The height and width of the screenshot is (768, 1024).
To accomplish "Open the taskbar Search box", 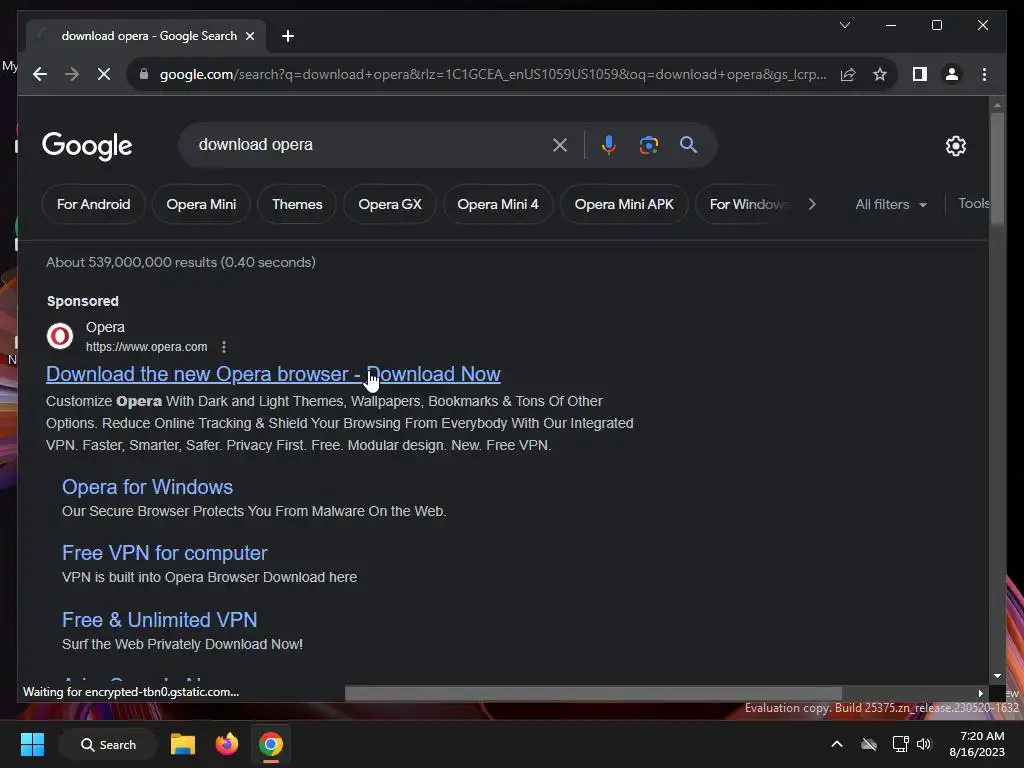I will point(108,744).
